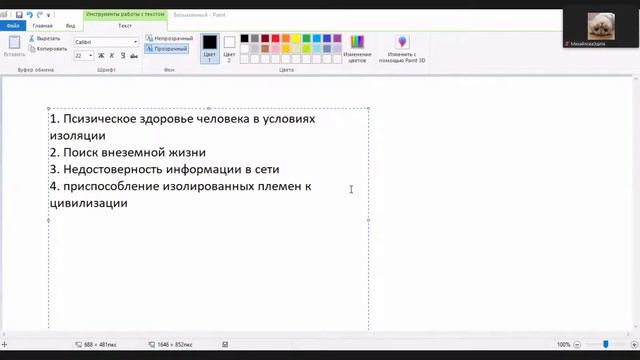Screen dimensions: 640x360
Task: Pick the brown color swatch
Action: click(265, 49)
